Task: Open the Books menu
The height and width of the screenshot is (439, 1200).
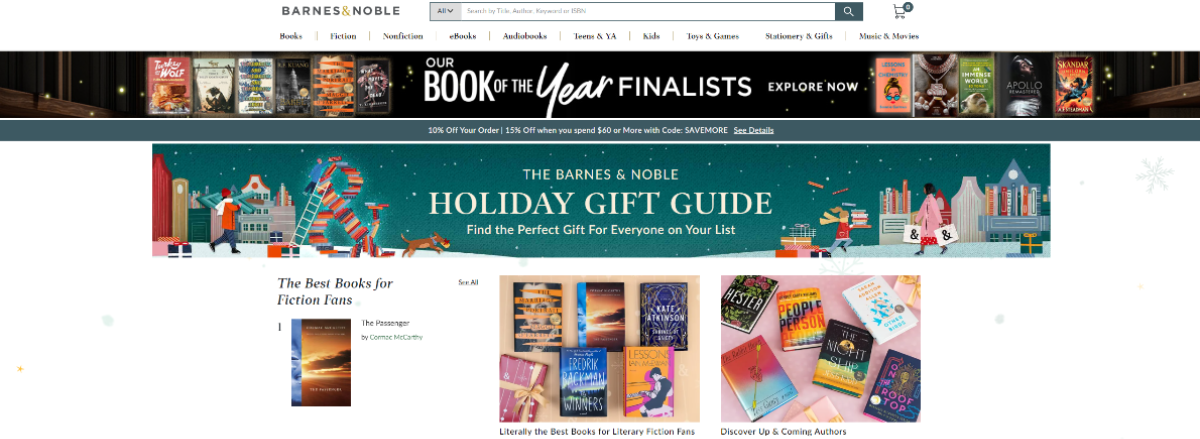Action: click(291, 36)
